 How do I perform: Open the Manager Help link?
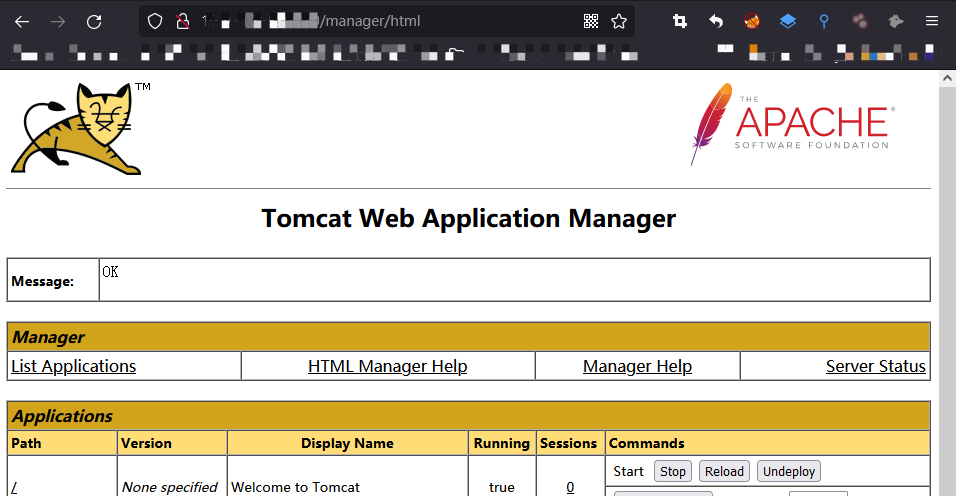tap(637, 366)
